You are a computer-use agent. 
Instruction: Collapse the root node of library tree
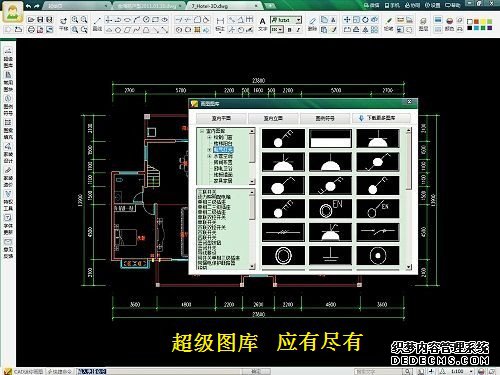tap(202, 131)
